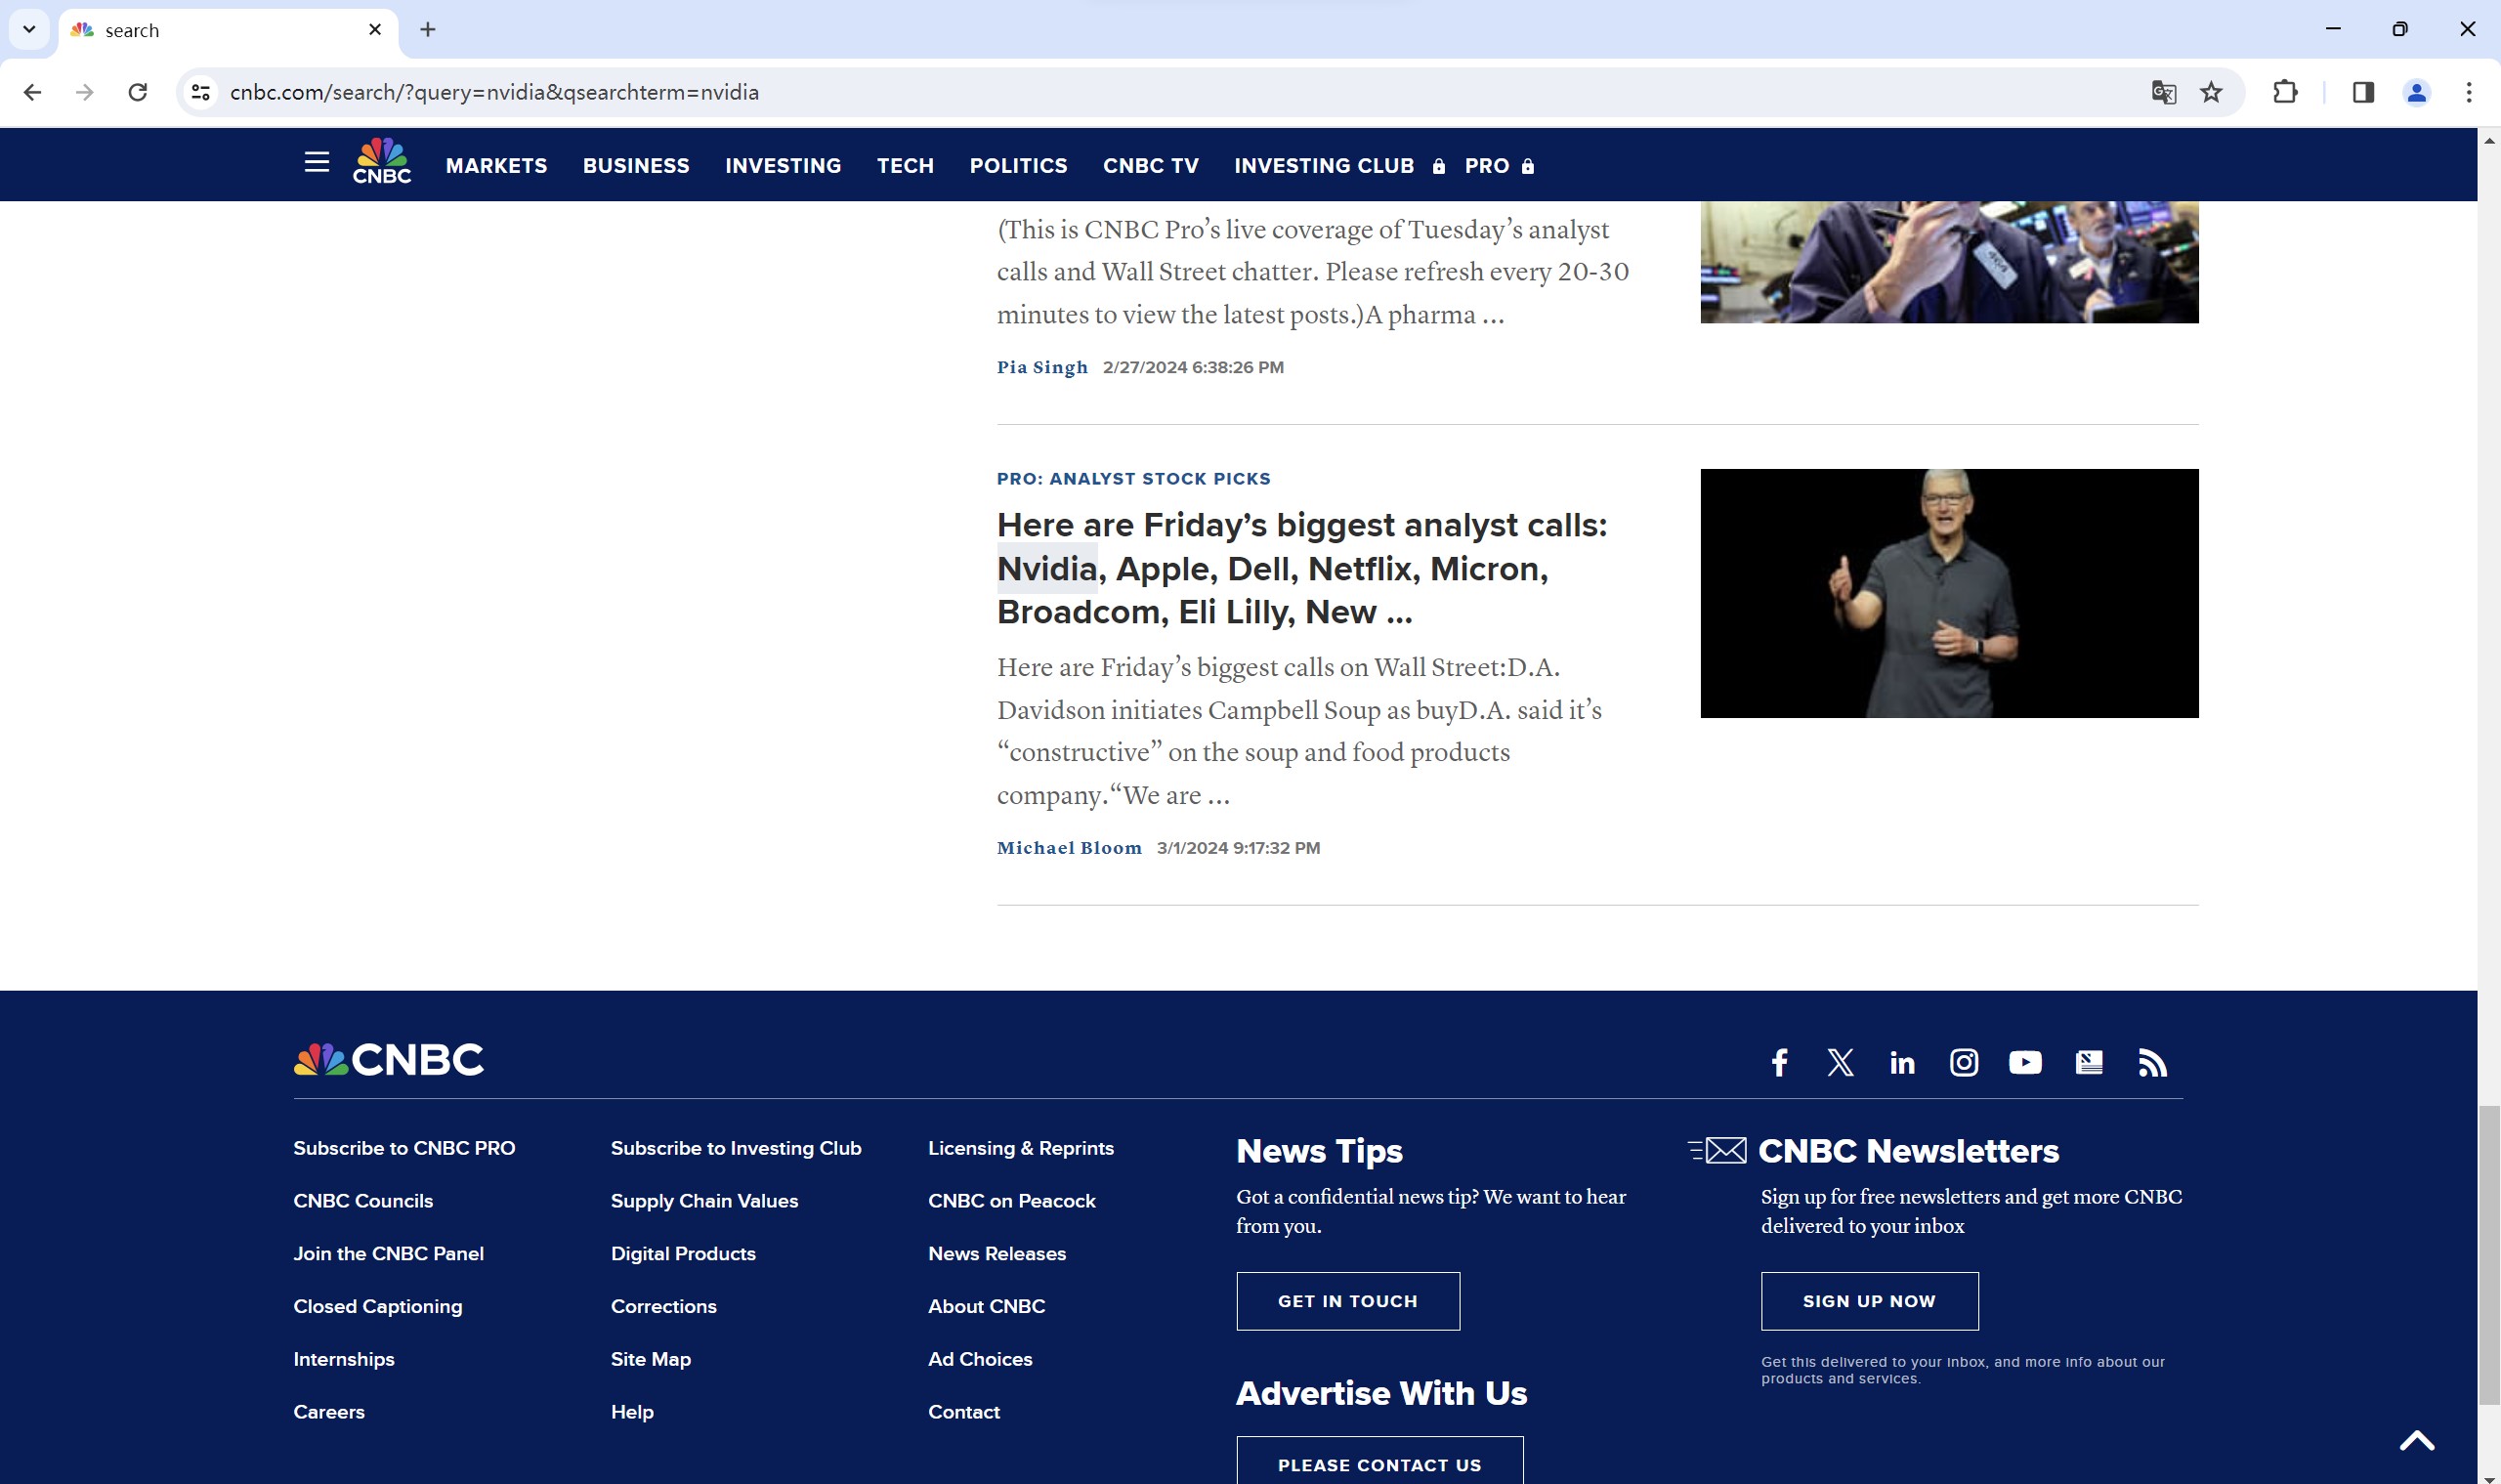2501x1484 pixels.
Task: Open the Politics menu
Action: (1018, 166)
